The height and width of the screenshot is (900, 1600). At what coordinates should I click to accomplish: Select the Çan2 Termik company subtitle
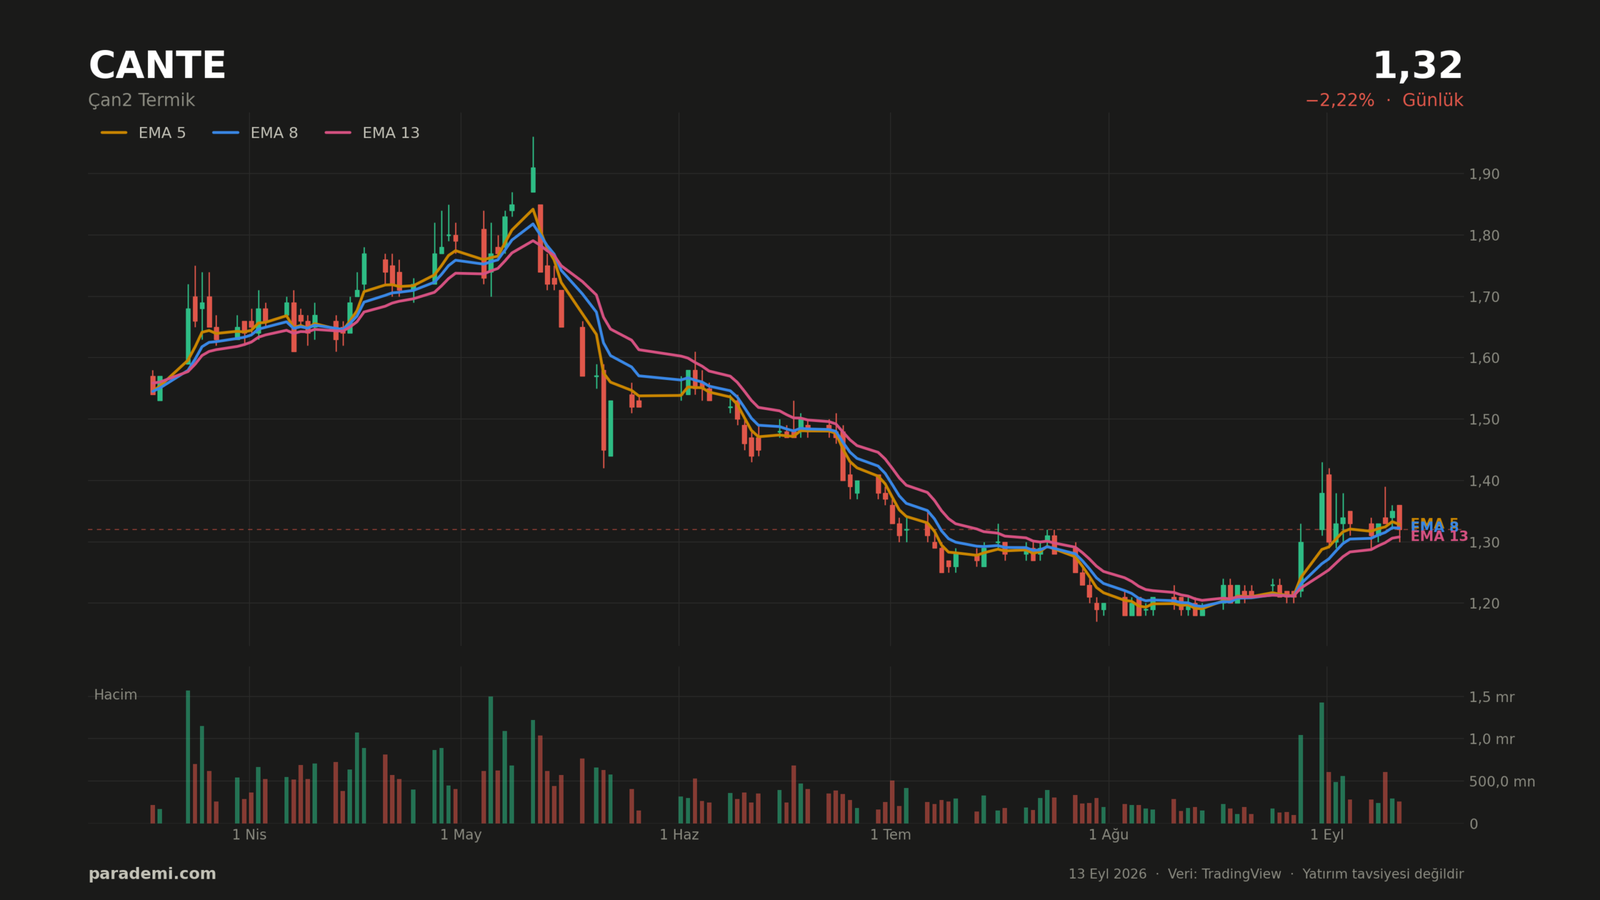tap(141, 101)
